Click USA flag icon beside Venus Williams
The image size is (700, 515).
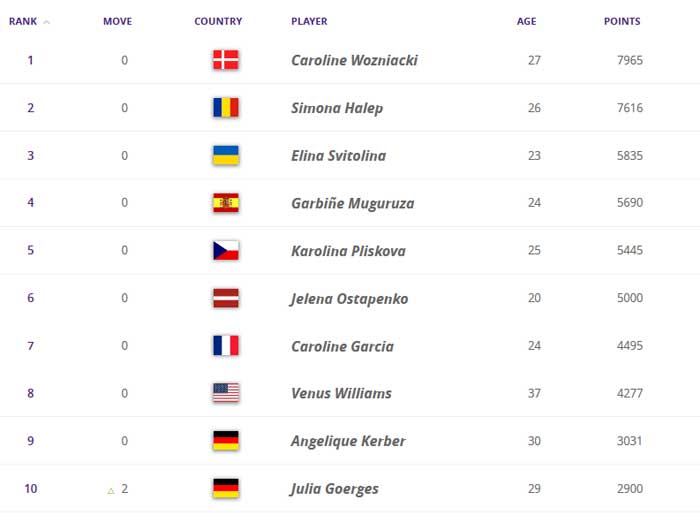225,393
